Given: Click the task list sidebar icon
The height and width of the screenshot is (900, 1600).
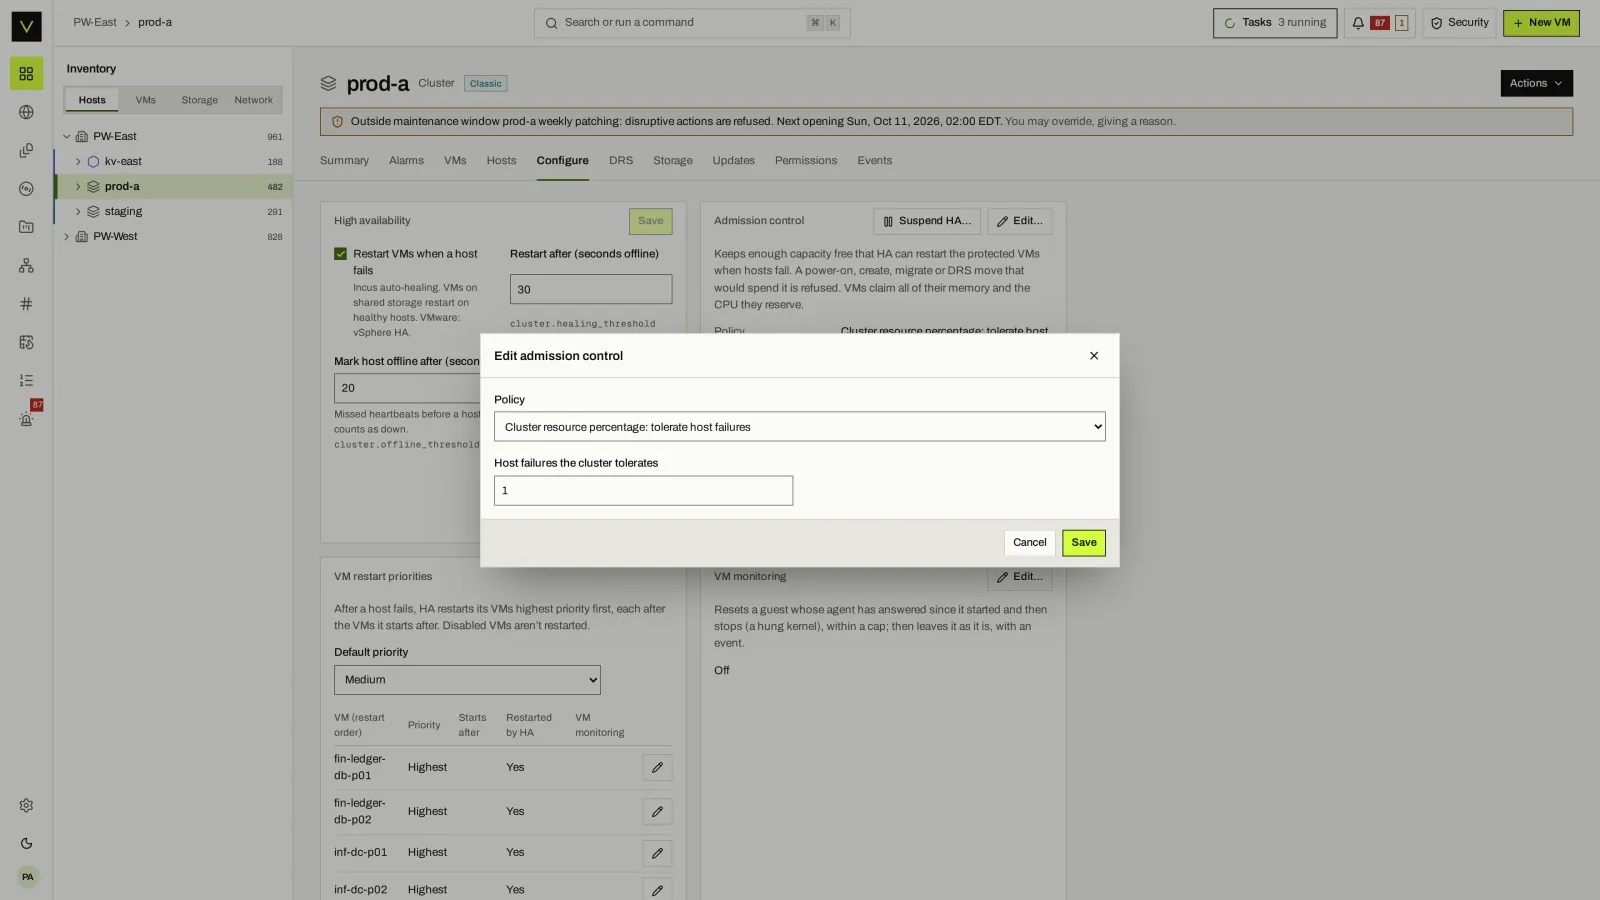Looking at the screenshot, I should point(26,381).
